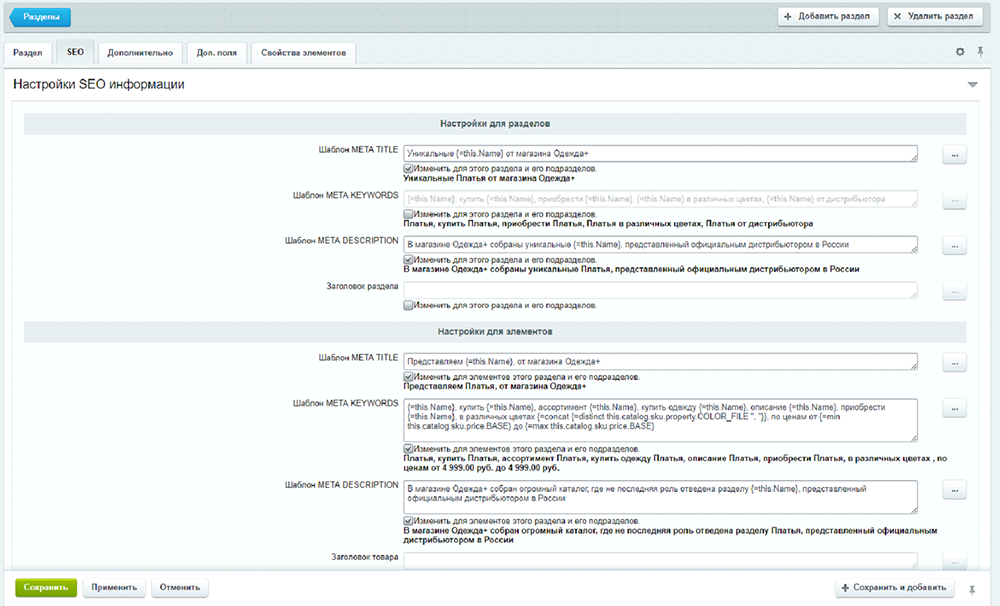Uncheck override checkbox under elements META TITLE

[408, 376]
